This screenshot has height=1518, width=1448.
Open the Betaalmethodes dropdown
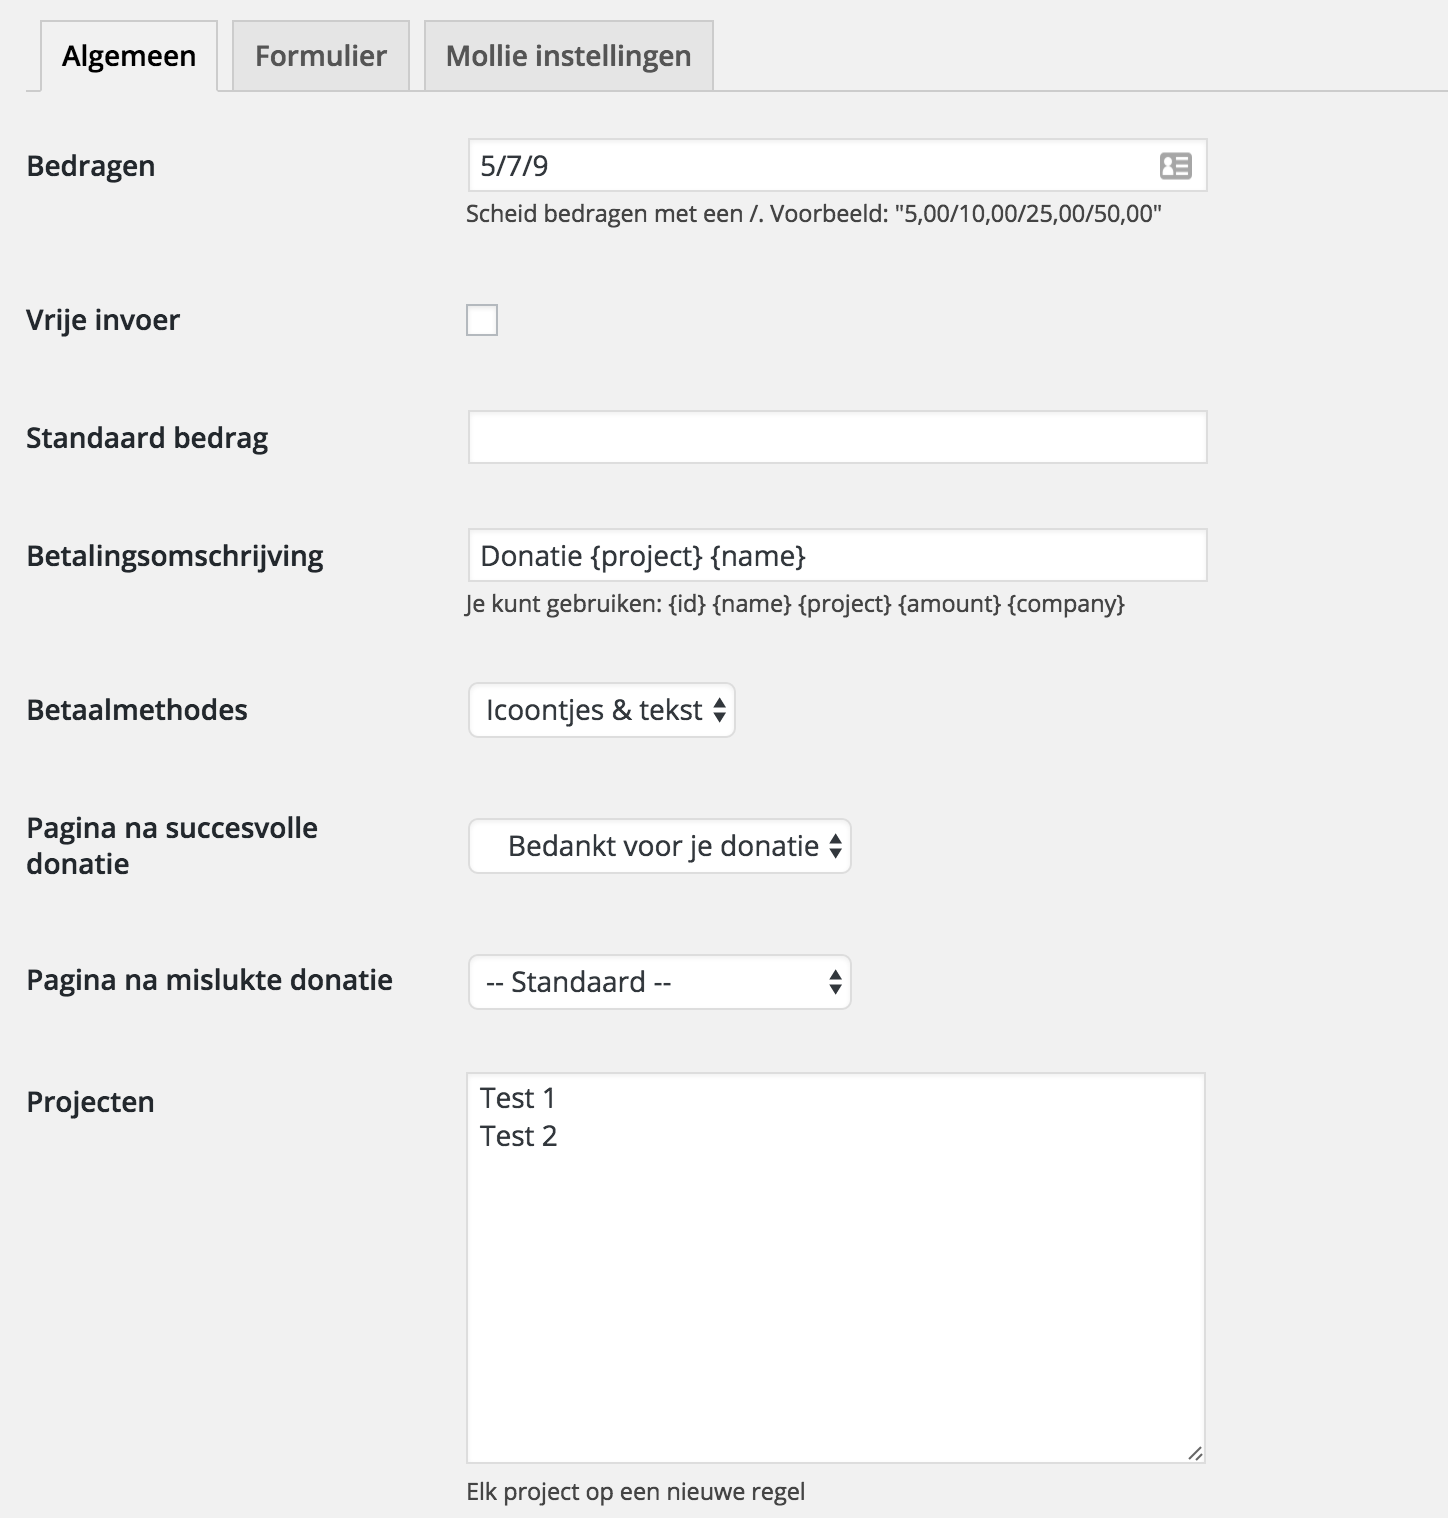click(602, 710)
